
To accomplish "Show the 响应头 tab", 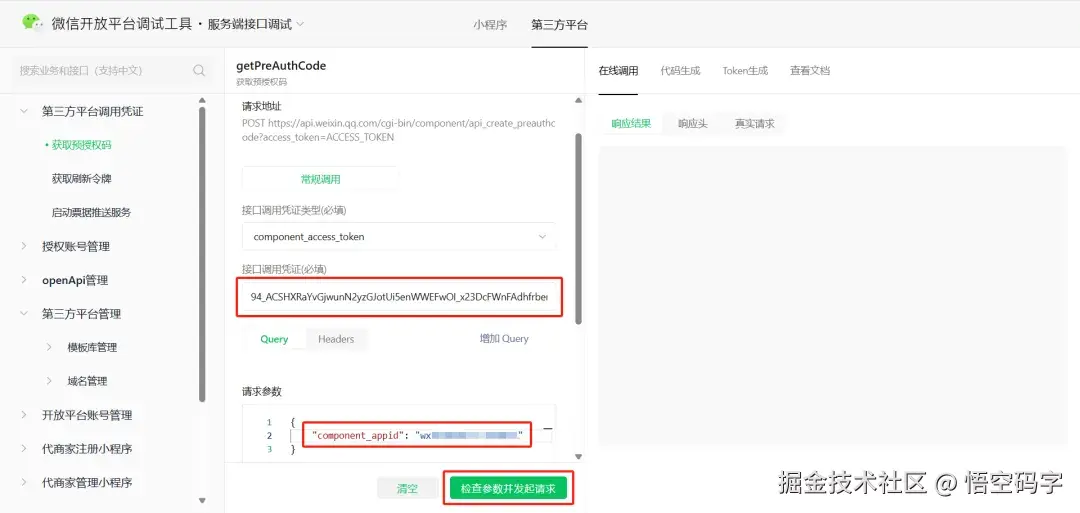I will (x=692, y=124).
